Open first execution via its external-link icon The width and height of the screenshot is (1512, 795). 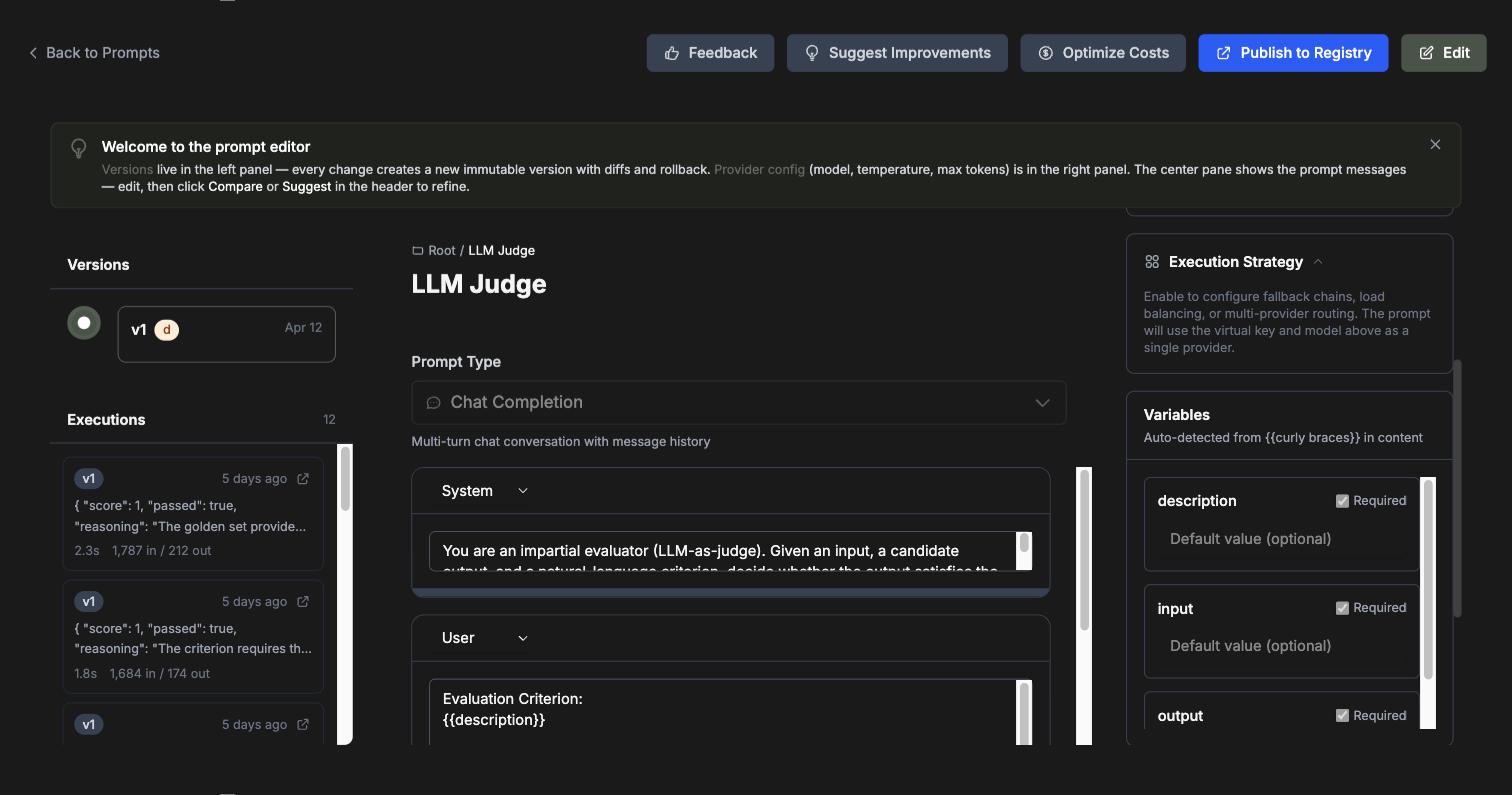click(303, 479)
